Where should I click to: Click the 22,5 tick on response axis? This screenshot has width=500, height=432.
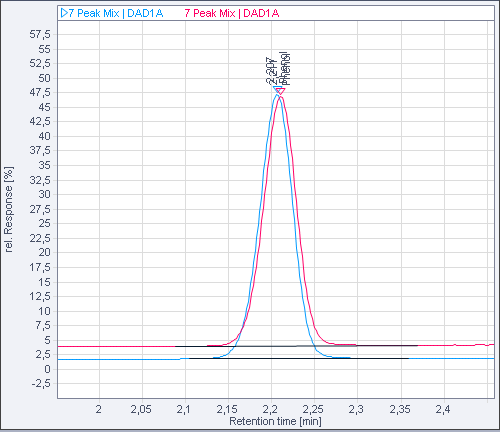(40, 238)
